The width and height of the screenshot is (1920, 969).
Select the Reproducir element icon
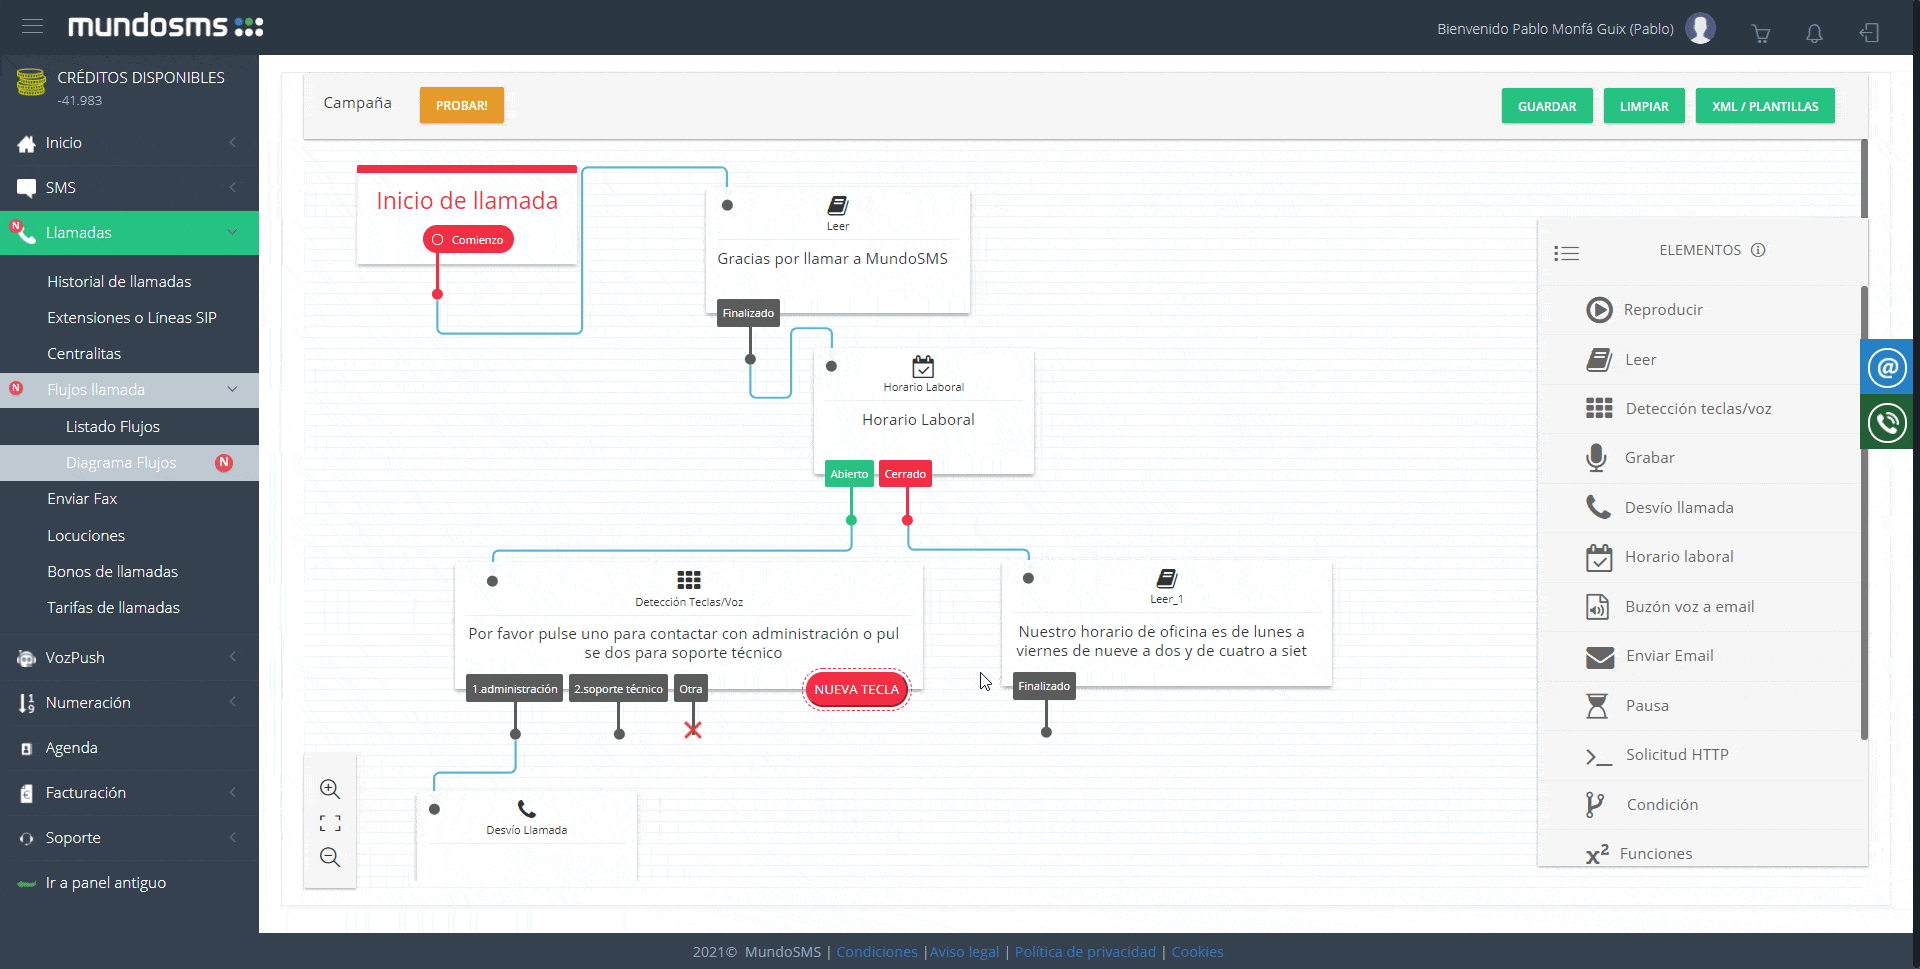1599,310
